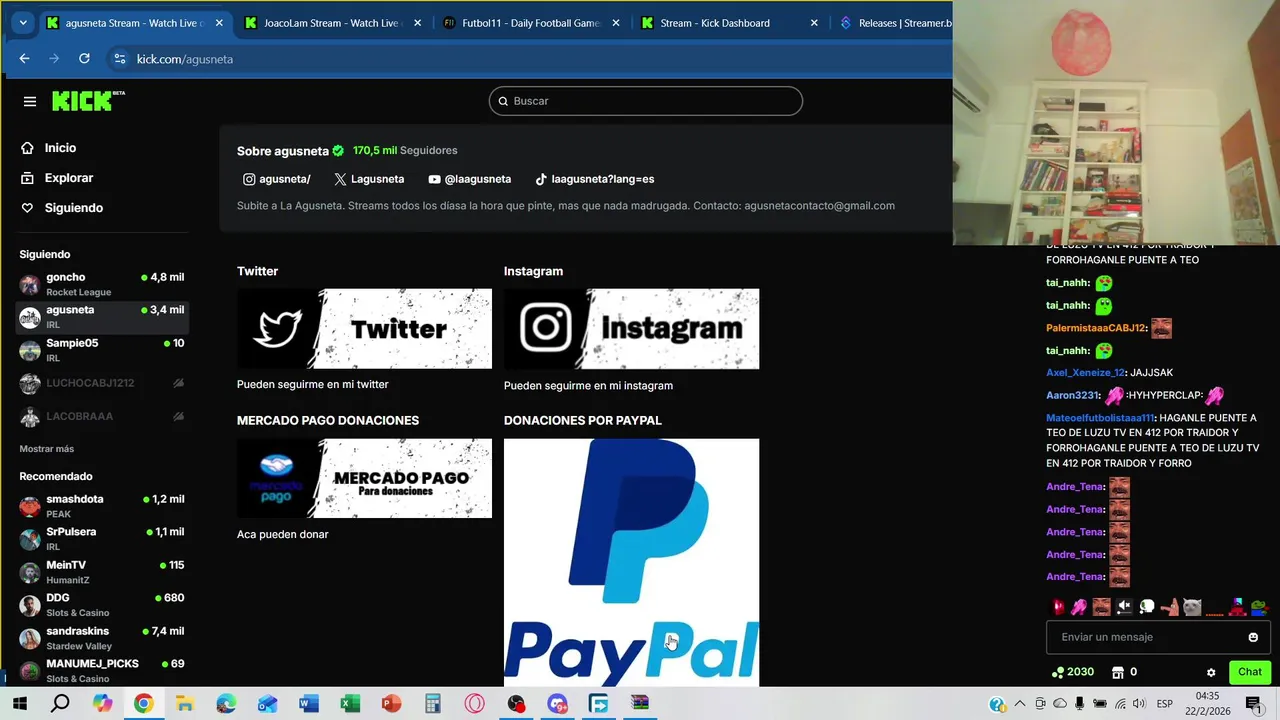Click username Axel_Xeneize_12 in chat

click(x=1086, y=373)
